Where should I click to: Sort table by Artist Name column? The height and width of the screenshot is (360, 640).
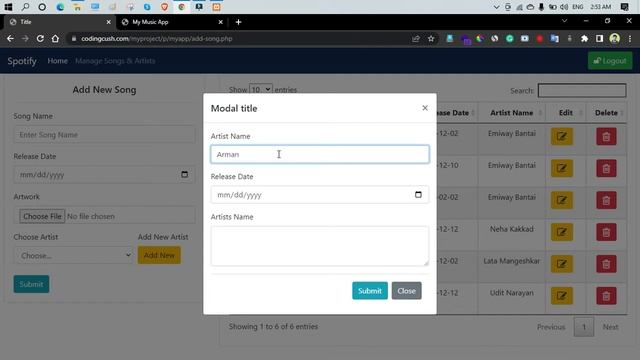click(511, 113)
